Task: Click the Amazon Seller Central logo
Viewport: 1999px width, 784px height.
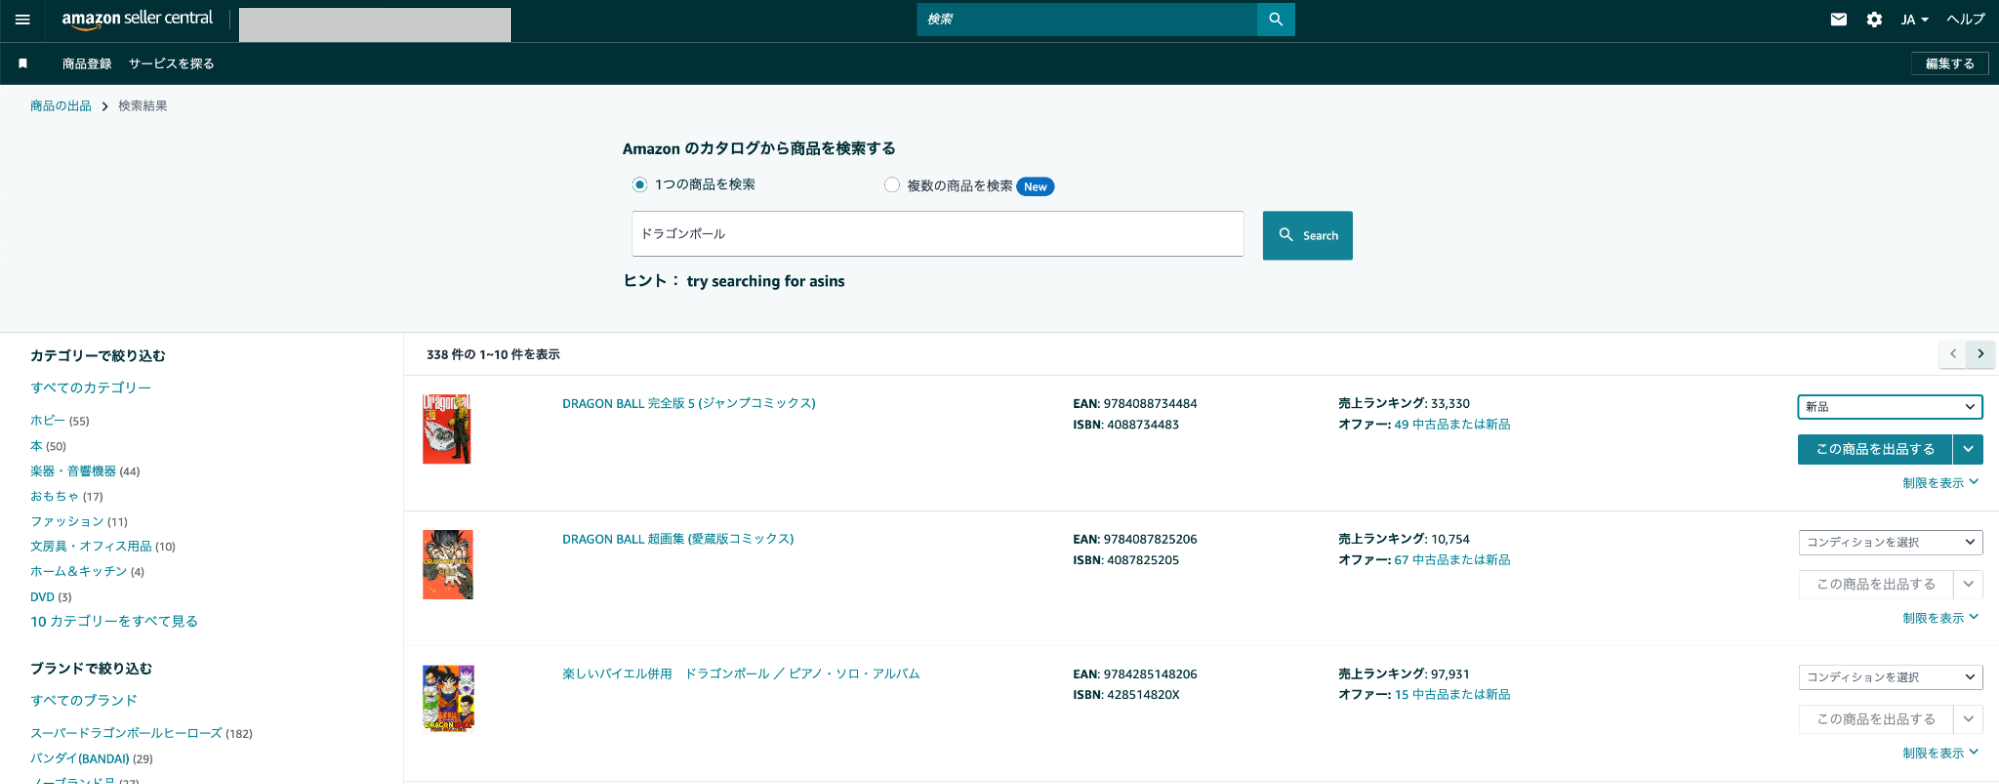Action: click(137, 19)
